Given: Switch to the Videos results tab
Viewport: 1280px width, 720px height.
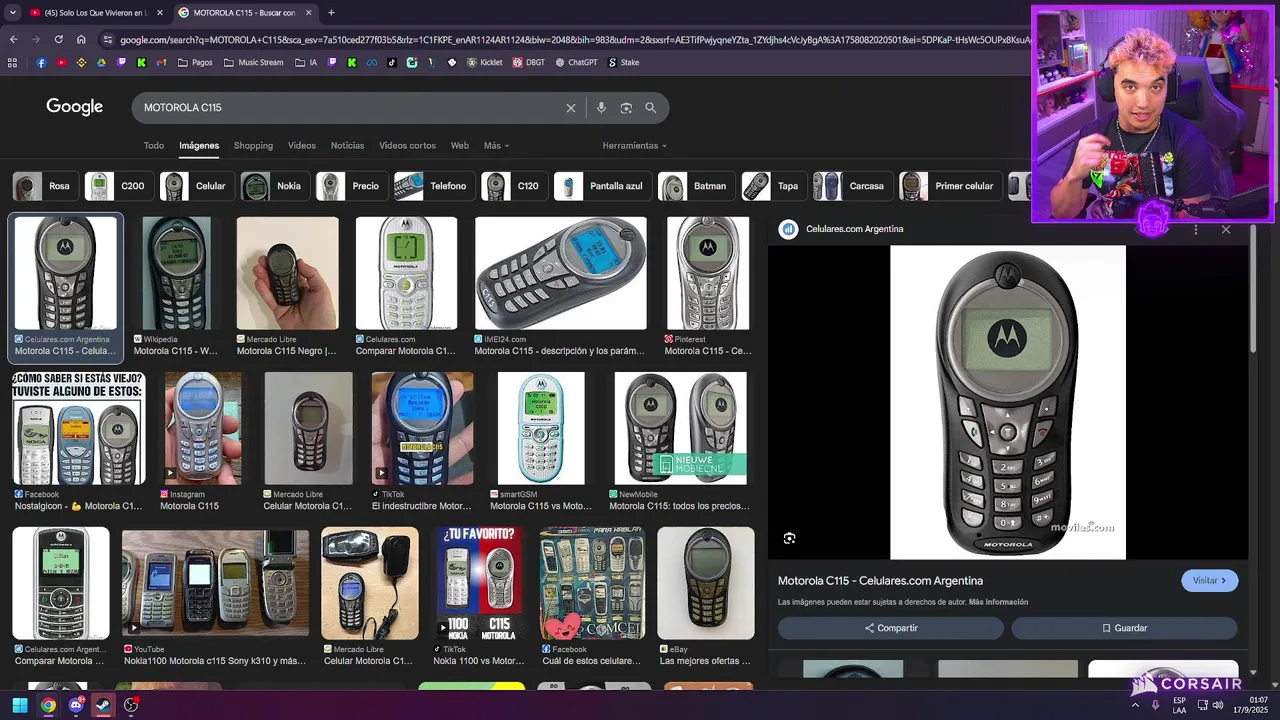Looking at the screenshot, I should point(302,146).
